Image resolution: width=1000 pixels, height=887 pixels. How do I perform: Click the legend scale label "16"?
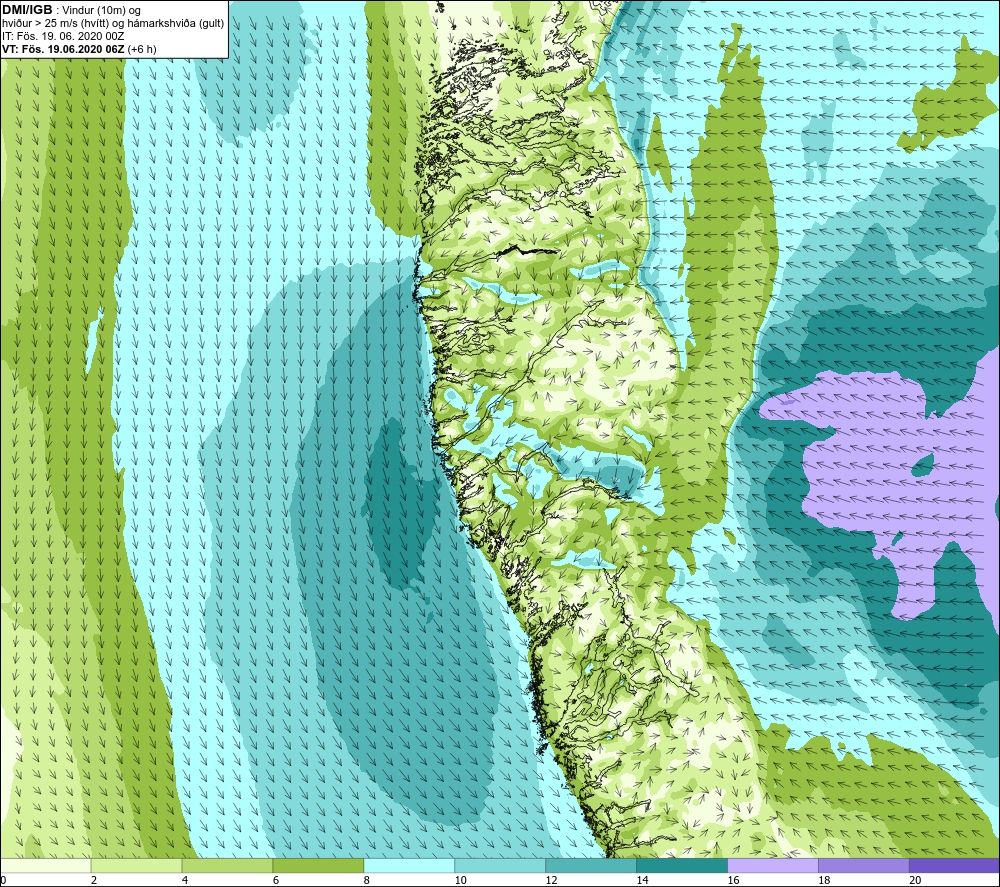pyautogui.click(x=733, y=880)
